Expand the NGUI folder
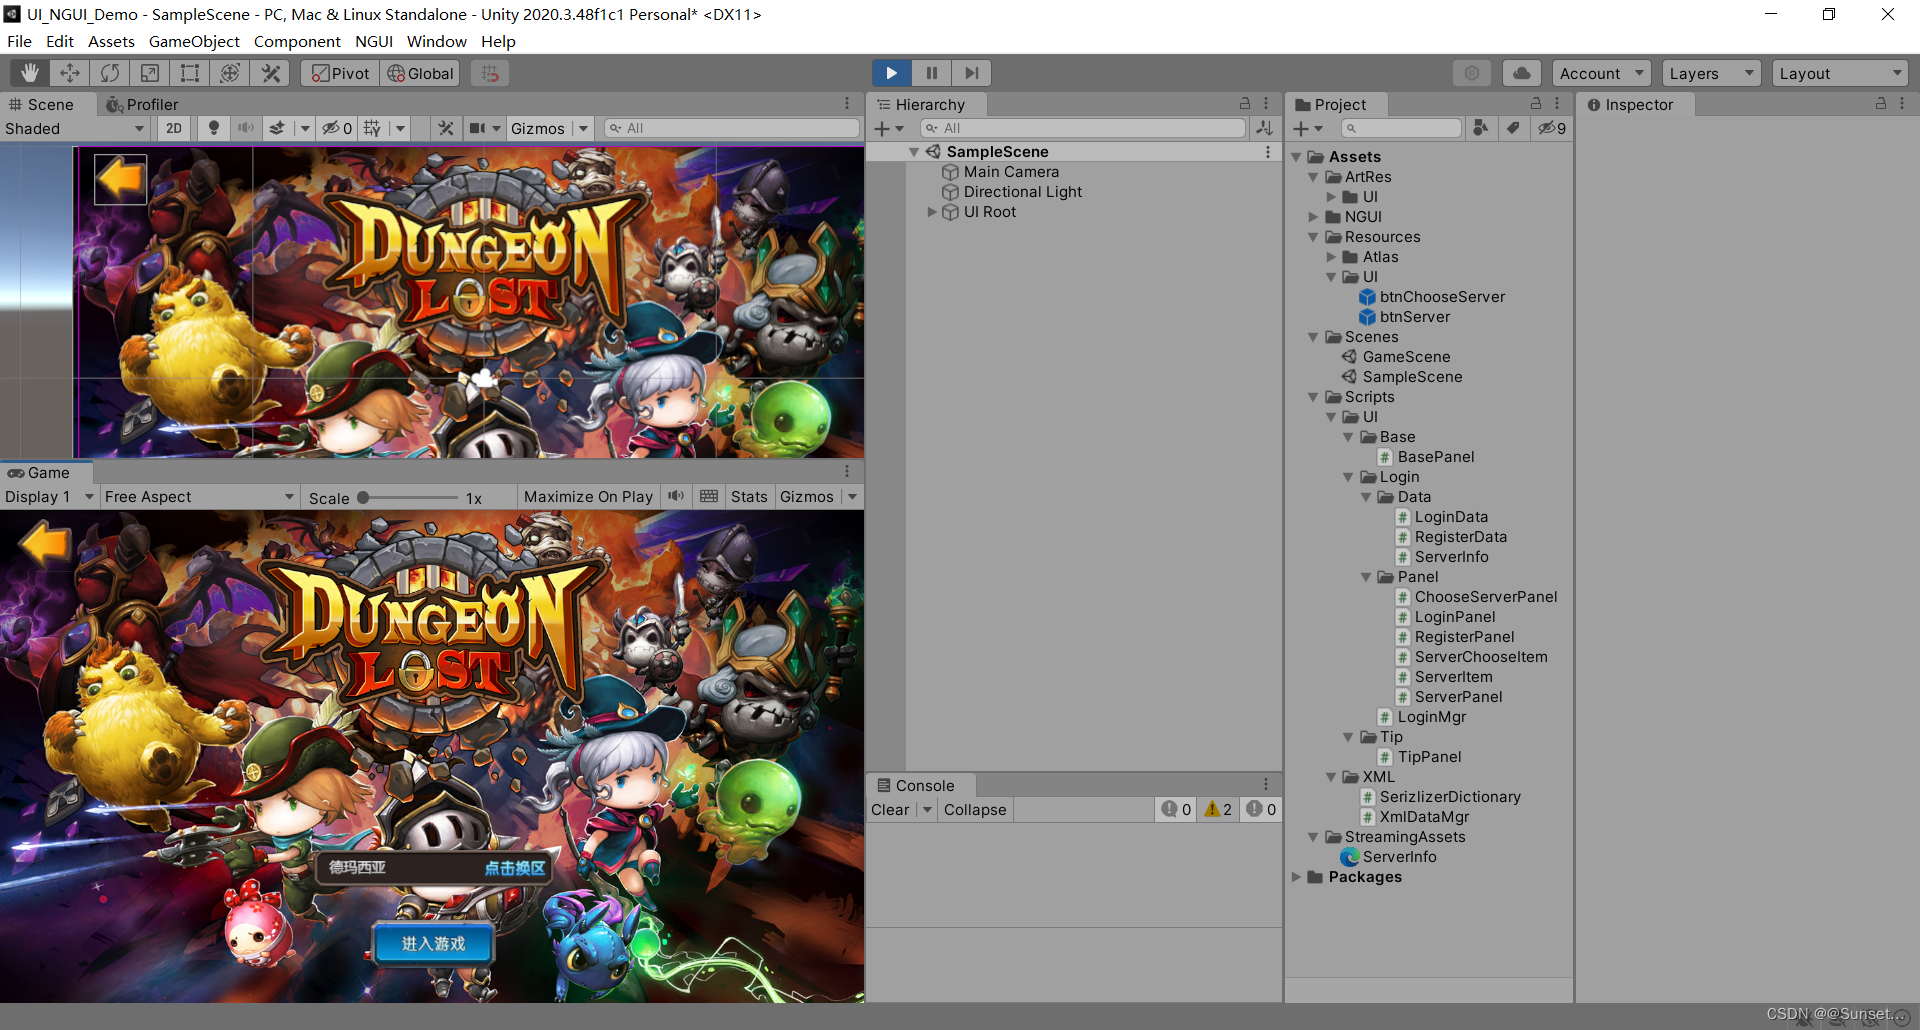This screenshot has height=1030, width=1920. tap(1313, 217)
